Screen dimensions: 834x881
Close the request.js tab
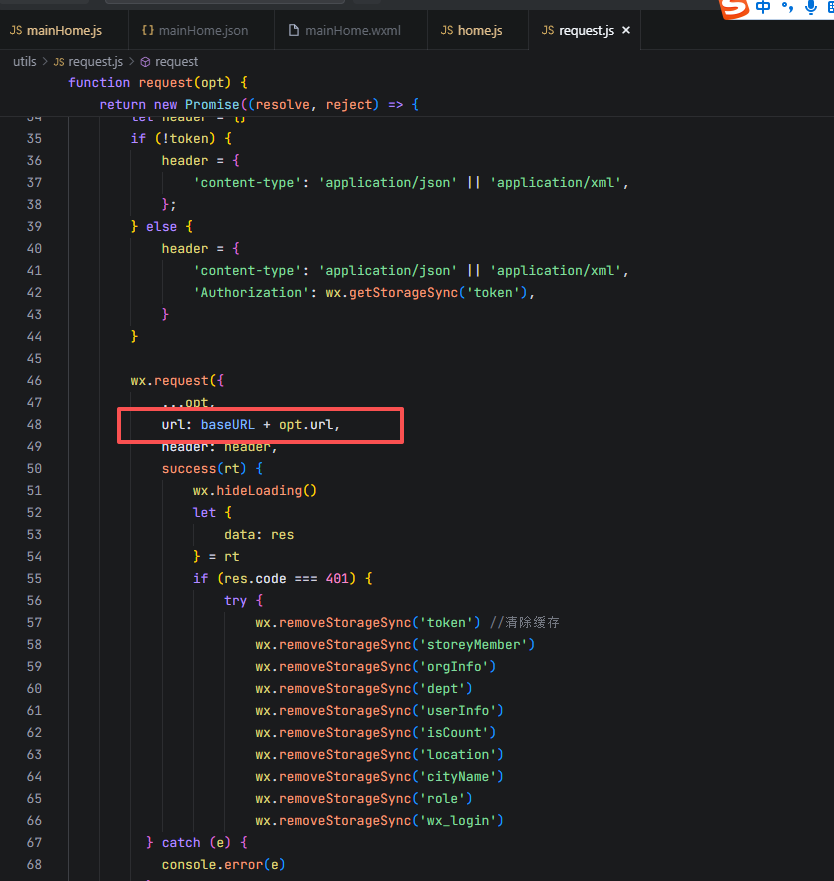[x=626, y=30]
